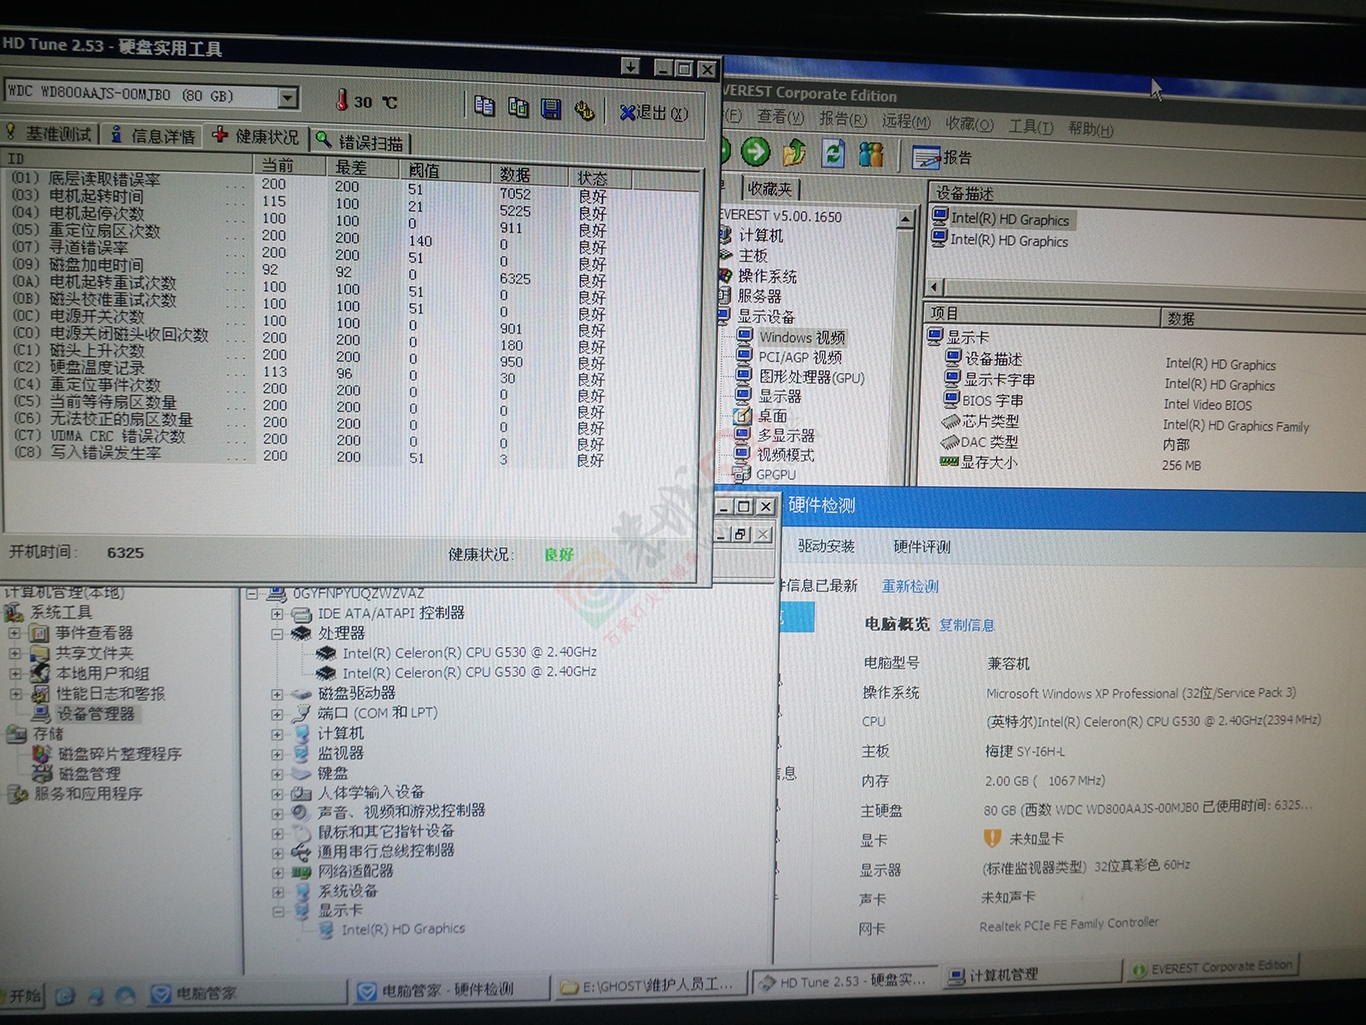
Task: Click EVEREST refresh icon
Action: [x=833, y=153]
